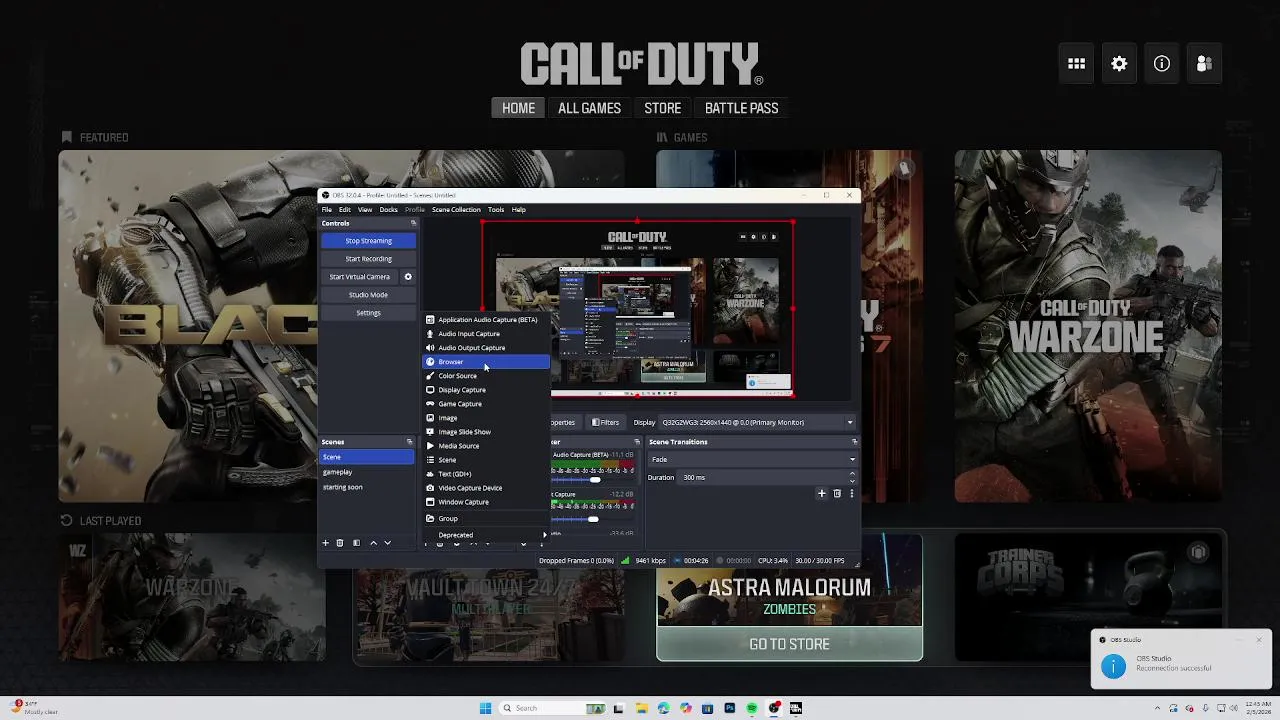Select Browser source from menu
The width and height of the screenshot is (1280, 720).
pyautogui.click(x=487, y=362)
